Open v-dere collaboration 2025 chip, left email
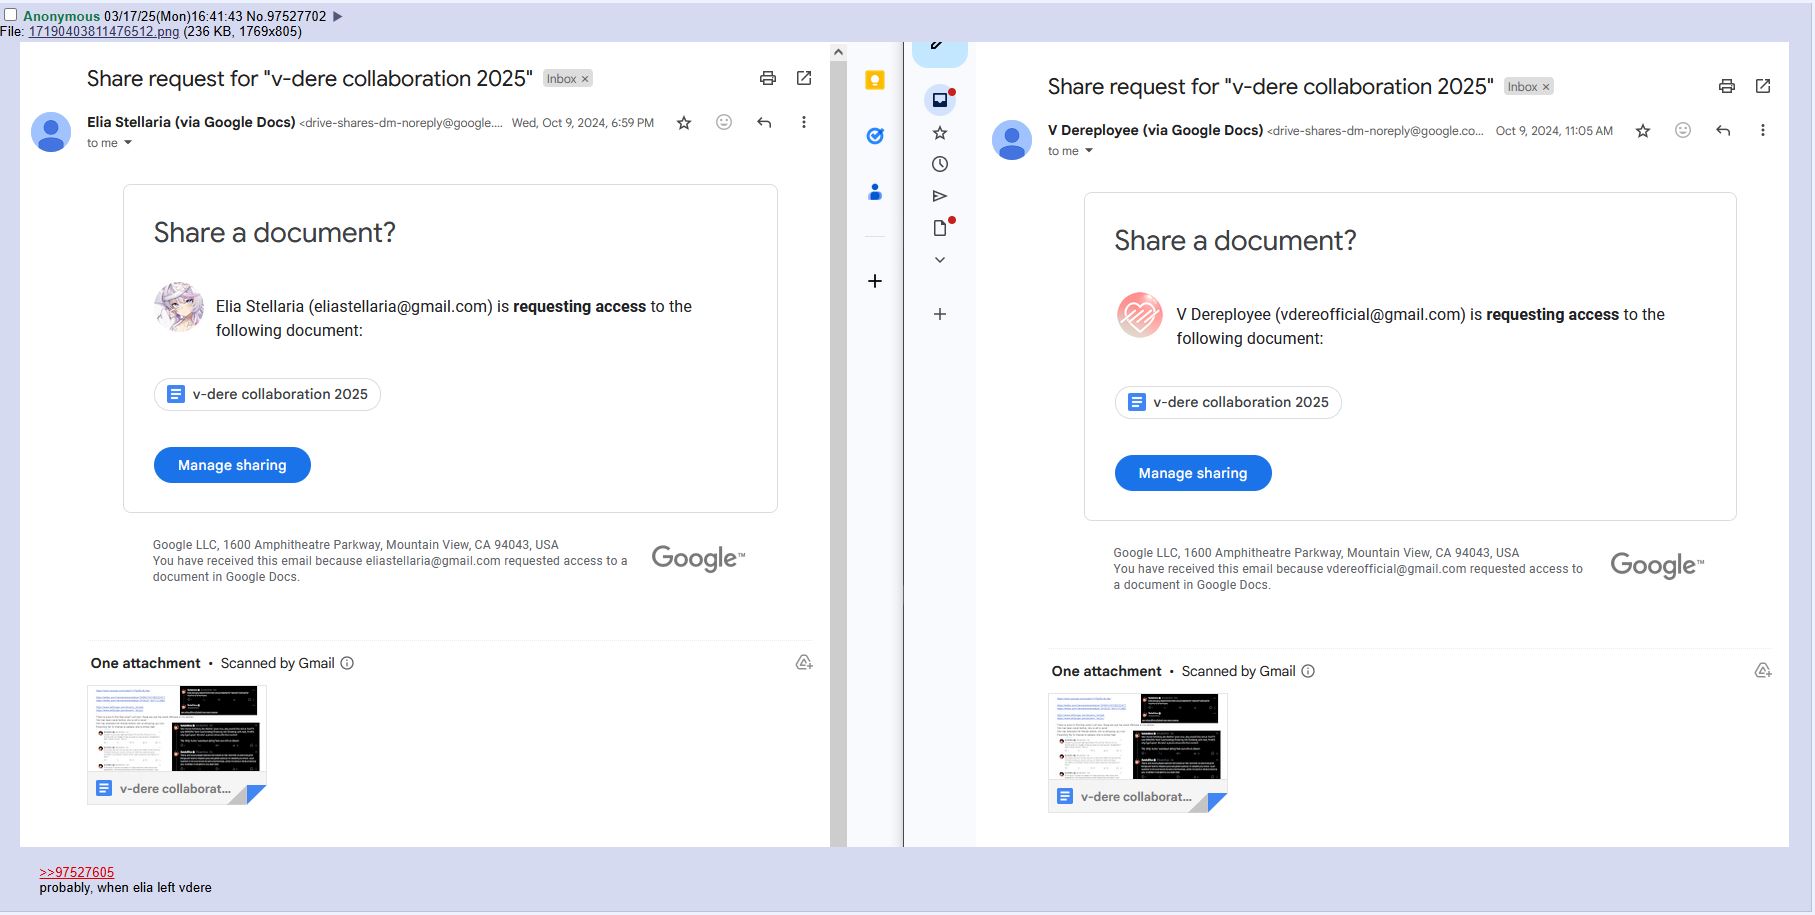The height and width of the screenshot is (915, 1815). pos(267,394)
